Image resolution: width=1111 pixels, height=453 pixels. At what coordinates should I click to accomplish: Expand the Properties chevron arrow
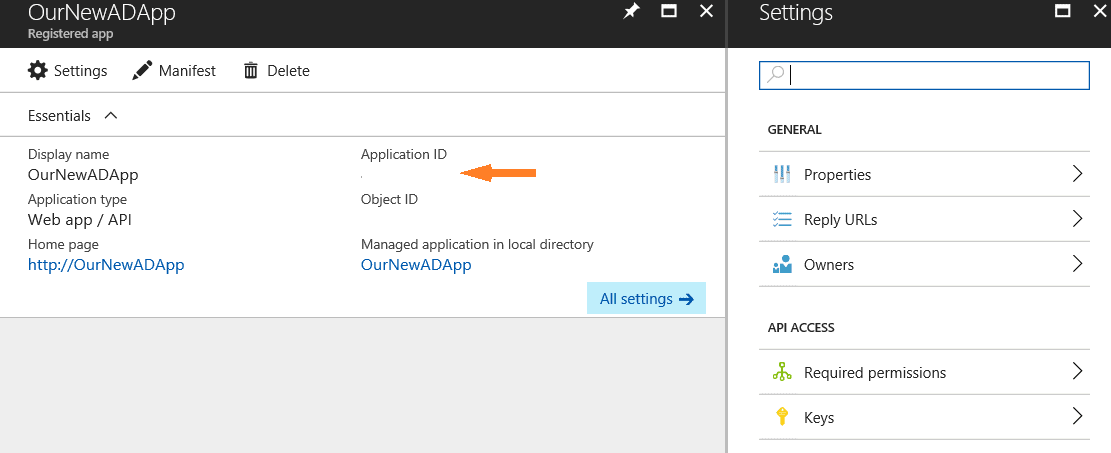click(x=1077, y=174)
